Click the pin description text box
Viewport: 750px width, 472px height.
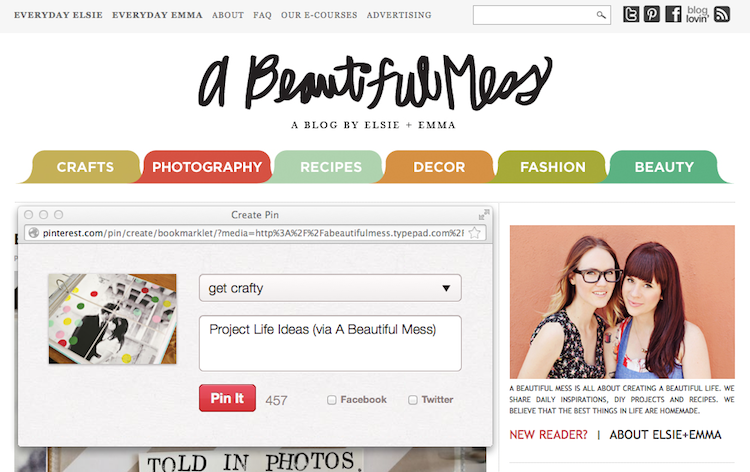tap(330, 343)
